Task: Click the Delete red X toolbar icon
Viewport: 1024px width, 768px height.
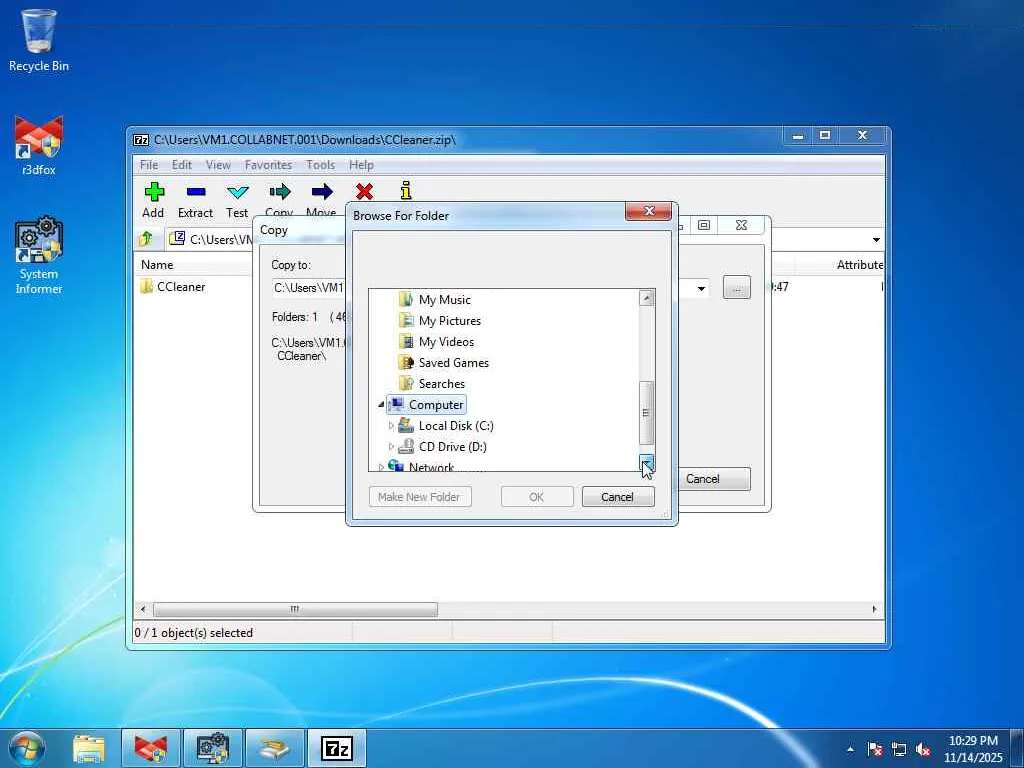Action: coord(364,192)
